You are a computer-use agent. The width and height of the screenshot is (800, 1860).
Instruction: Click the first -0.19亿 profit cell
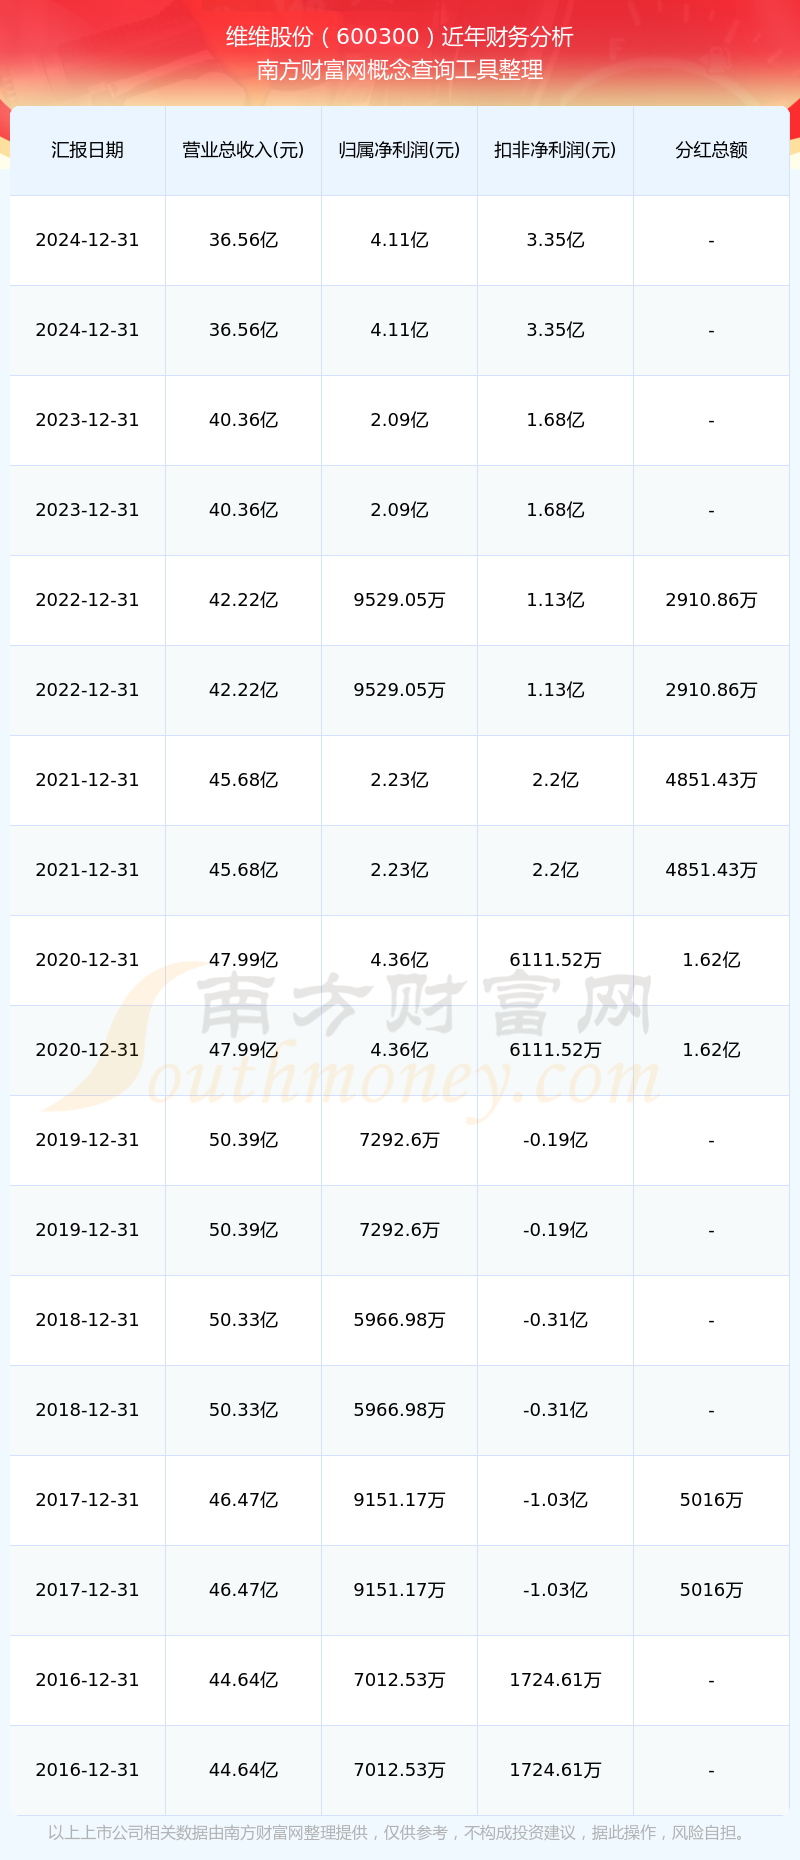(x=555, y=1140)
